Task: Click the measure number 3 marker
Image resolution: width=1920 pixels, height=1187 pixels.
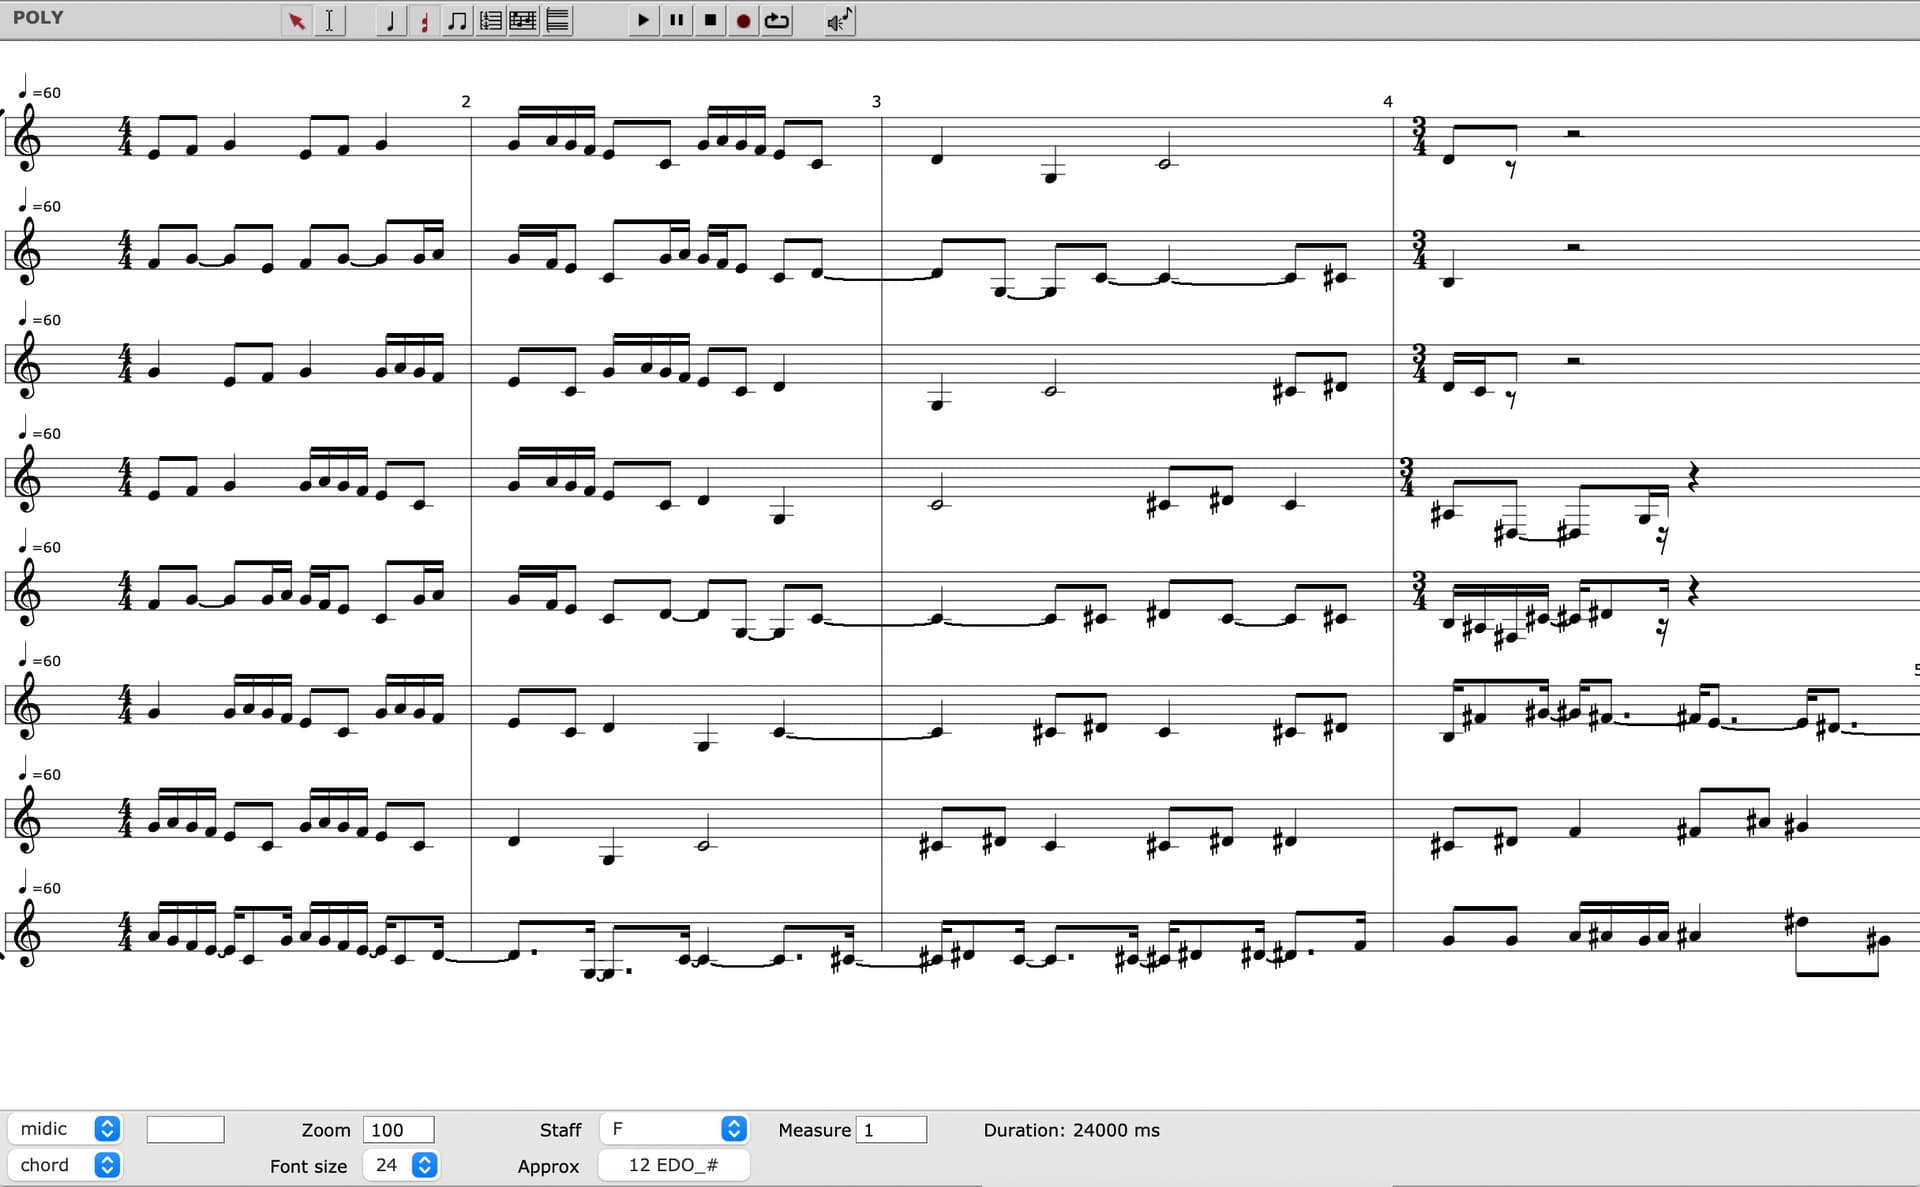Action: coord(876,101)
